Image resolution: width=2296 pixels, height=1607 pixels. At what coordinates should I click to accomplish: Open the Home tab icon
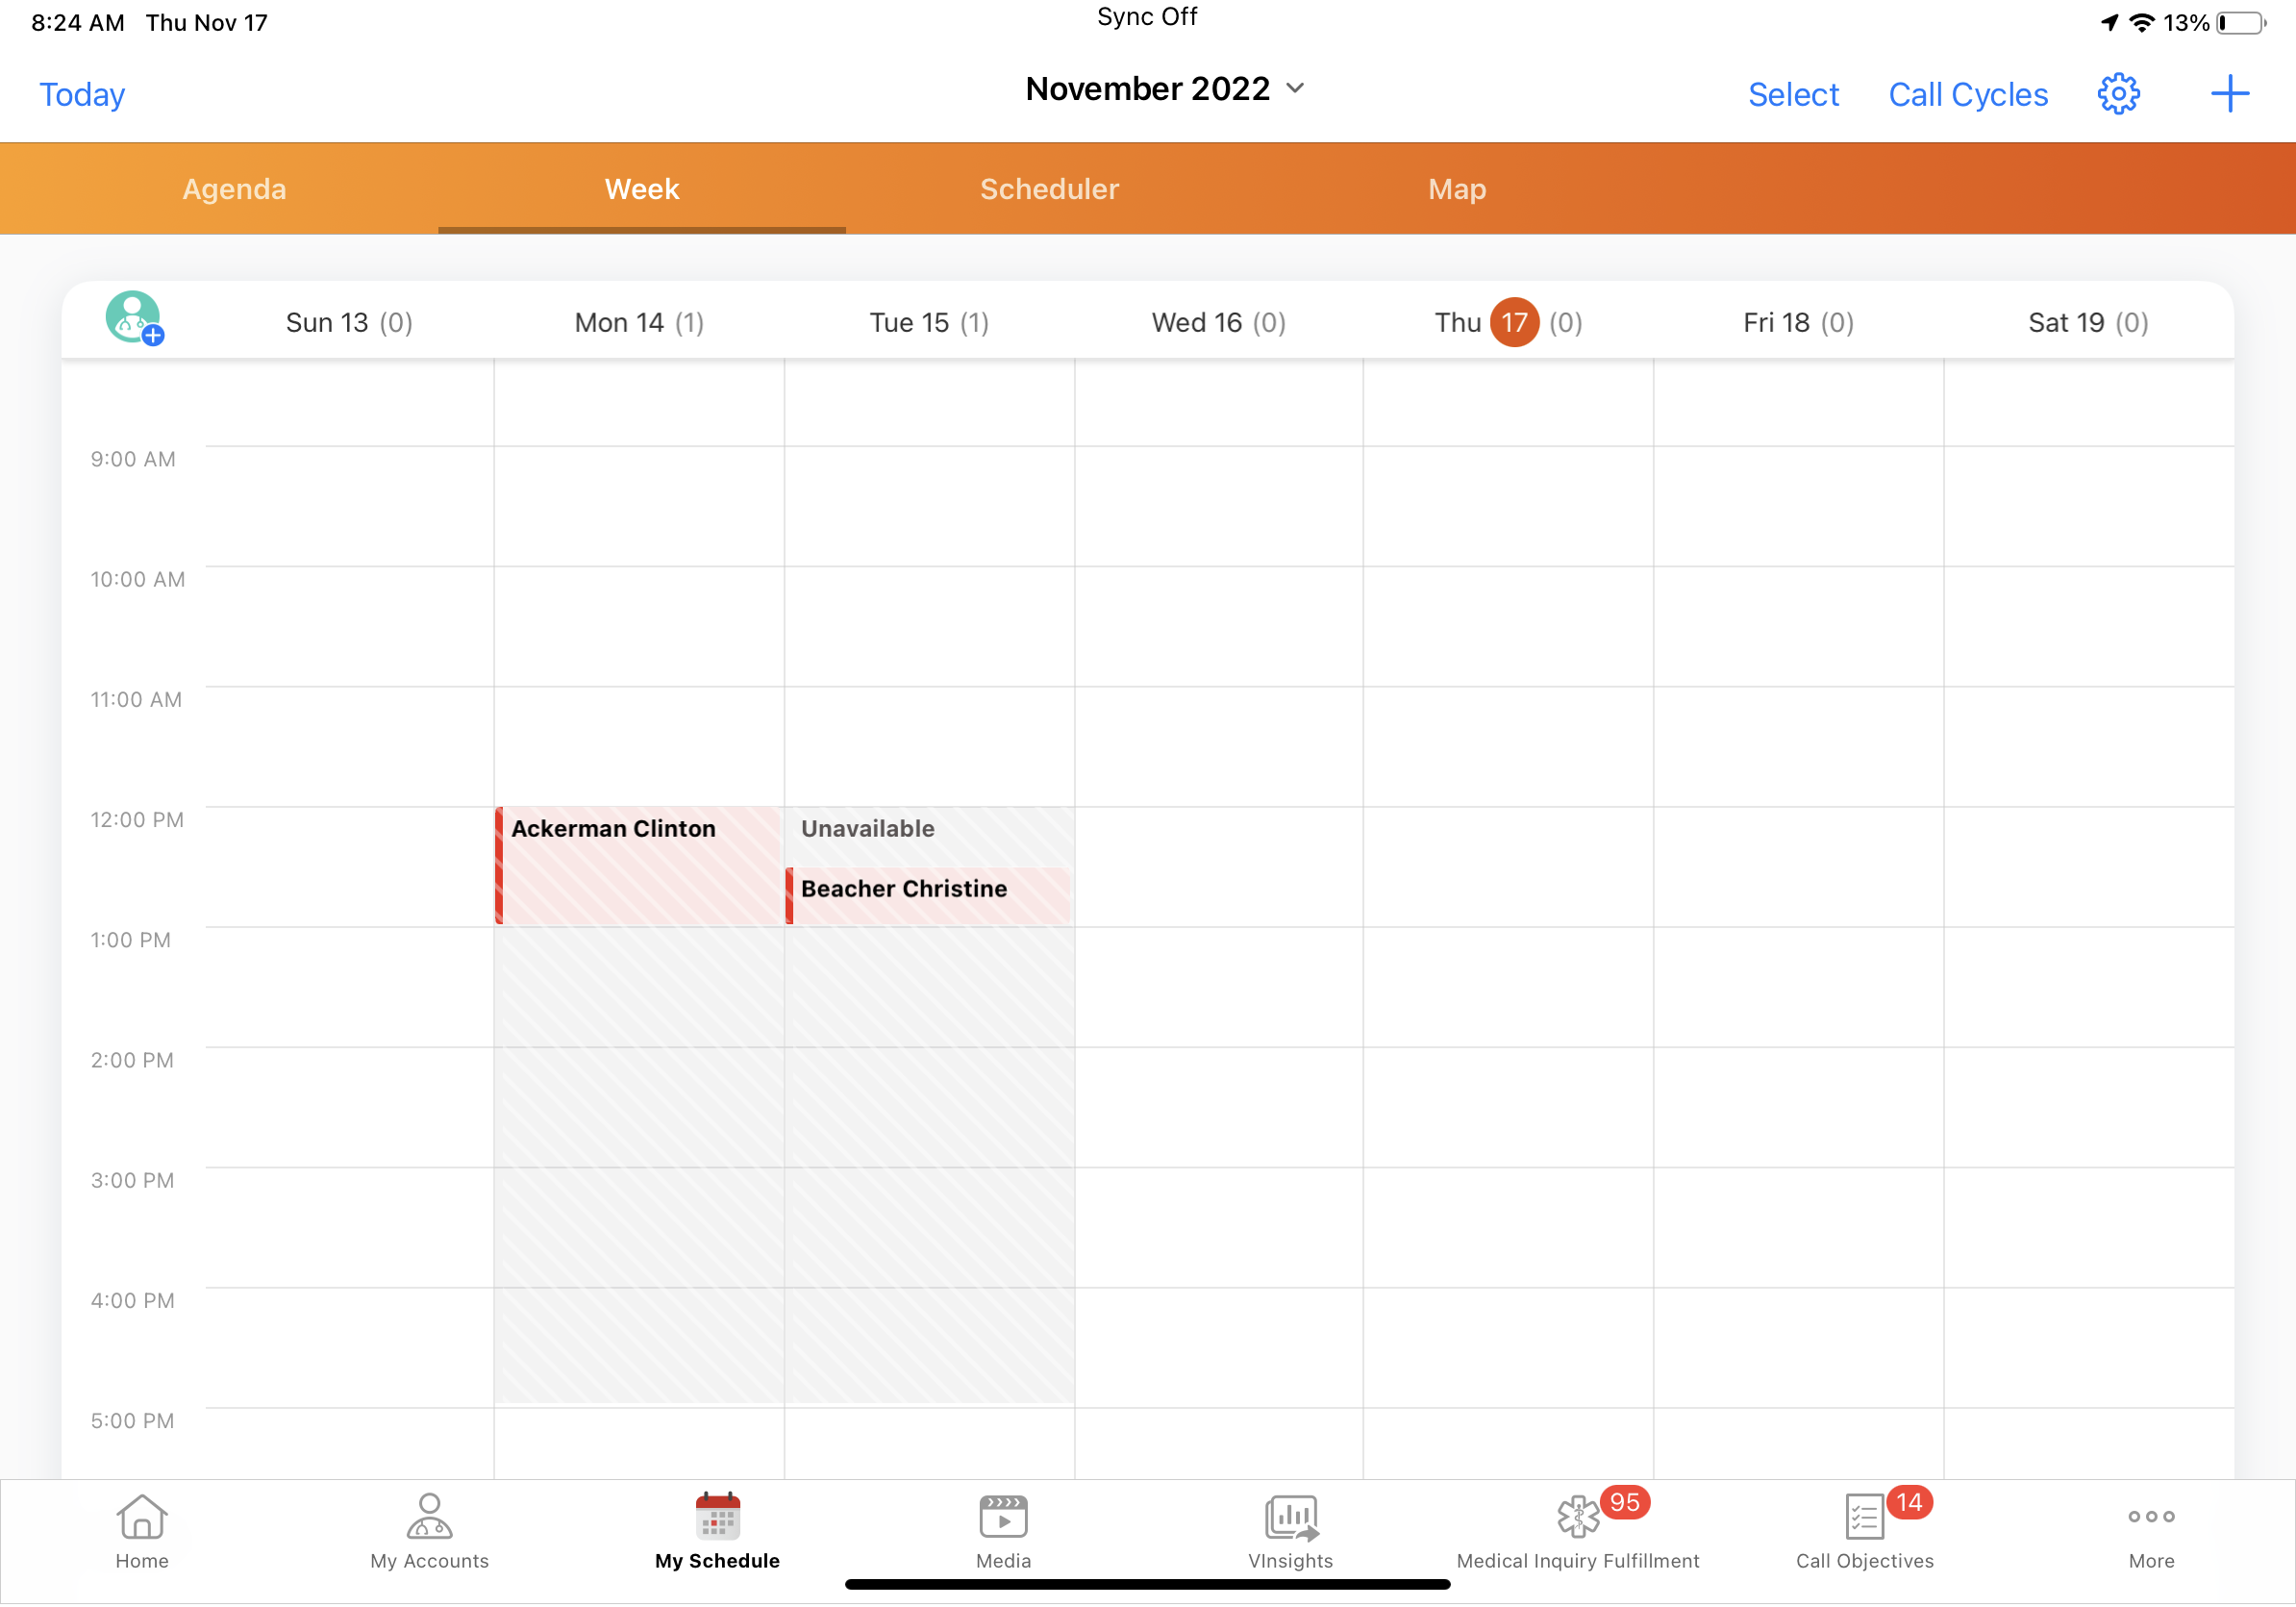(x=142, y=1530)
